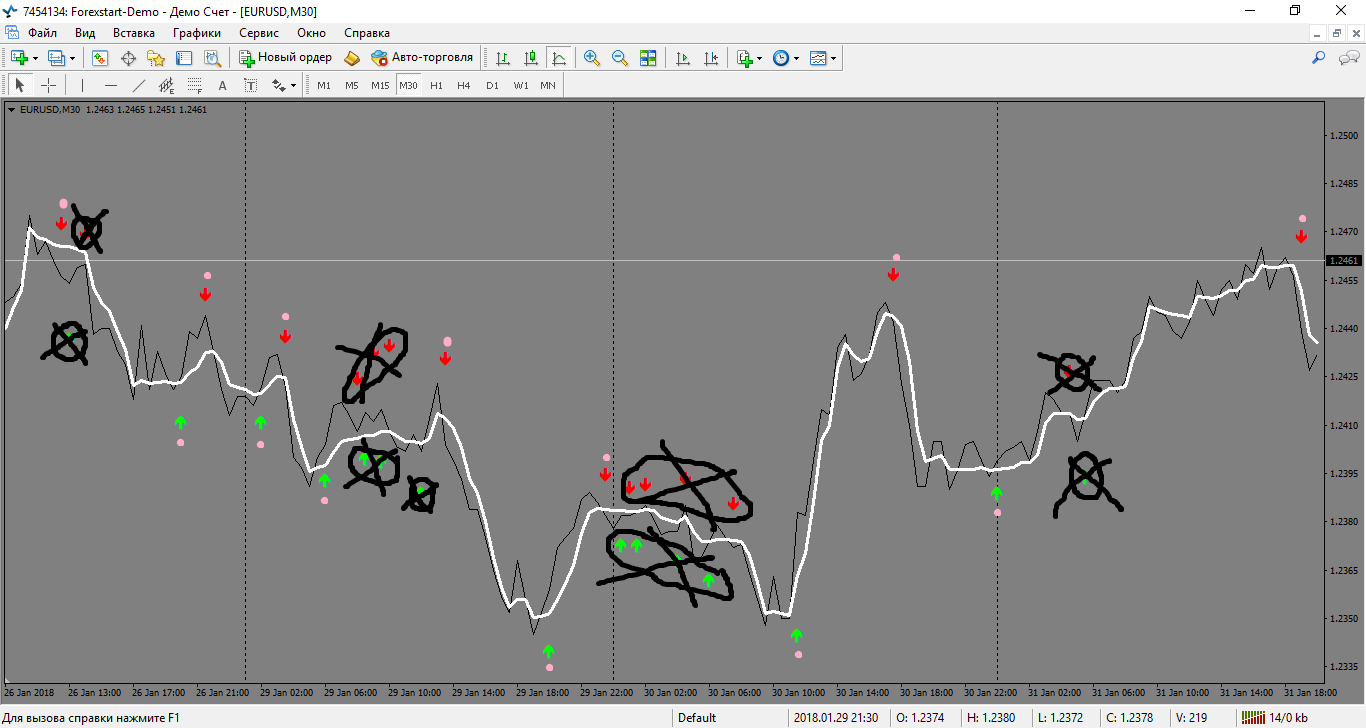1366x728 pixels.
Task: Insert a text object (A icon)
Action: [222, 85]
